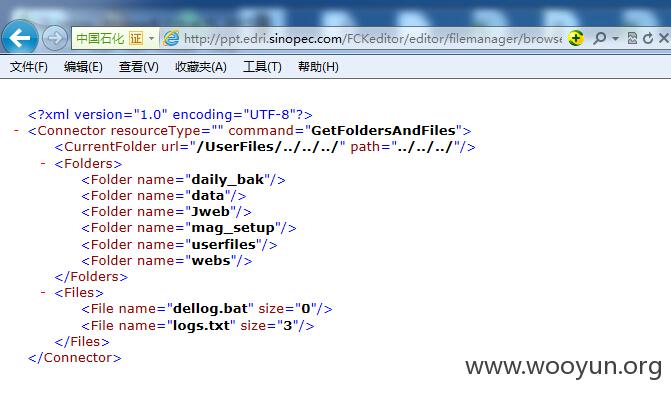This screenshot has height=395, width=671.
Task: Click the size="3" attribute of logs.txt
Action: point(270,326)
